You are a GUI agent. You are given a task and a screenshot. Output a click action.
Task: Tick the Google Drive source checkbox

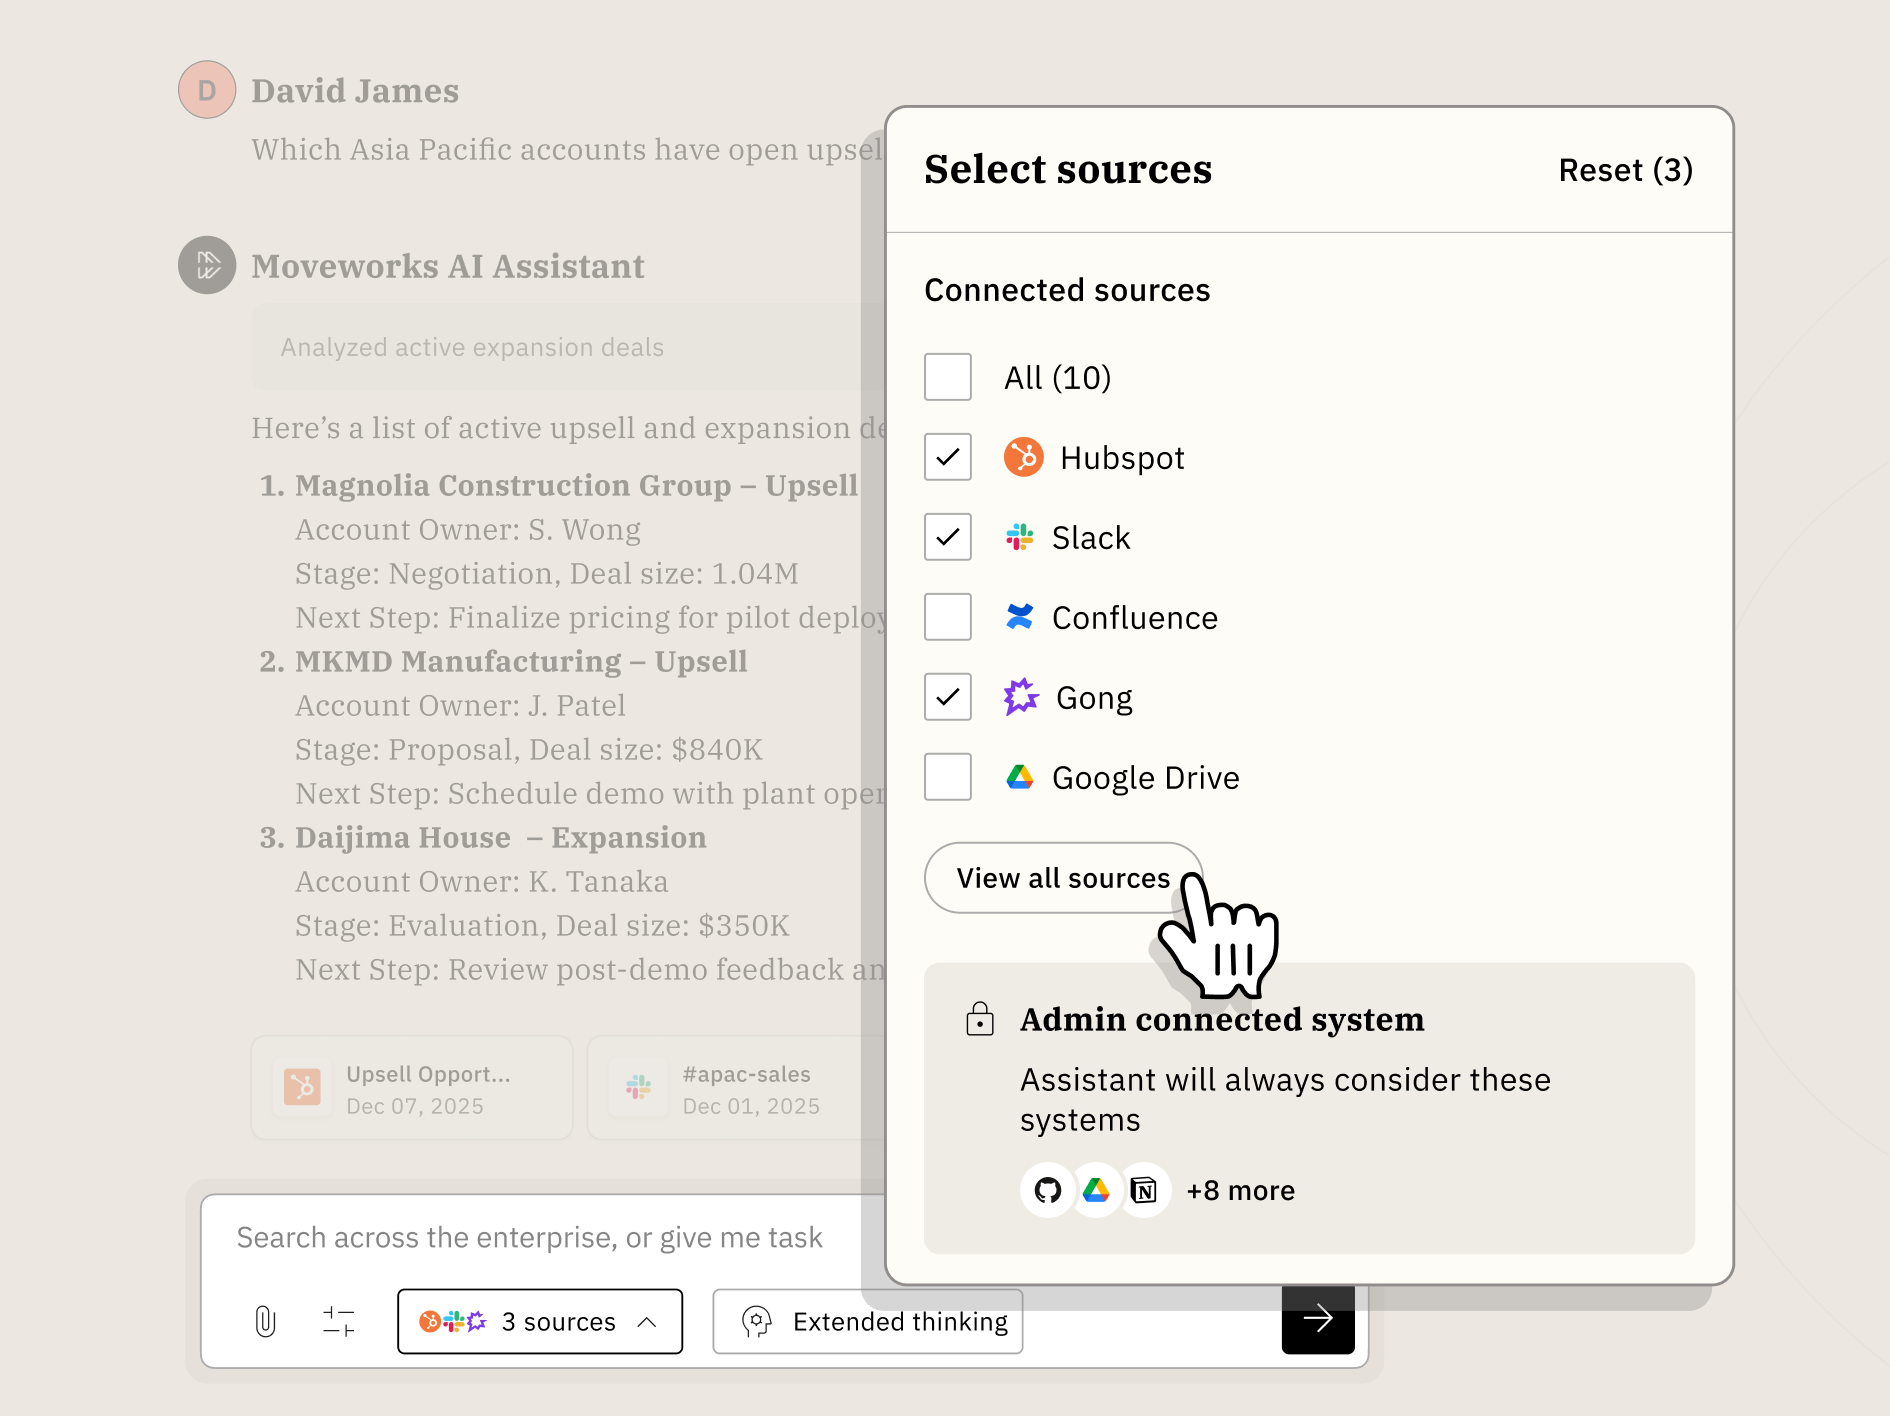(x=948, y=777)
